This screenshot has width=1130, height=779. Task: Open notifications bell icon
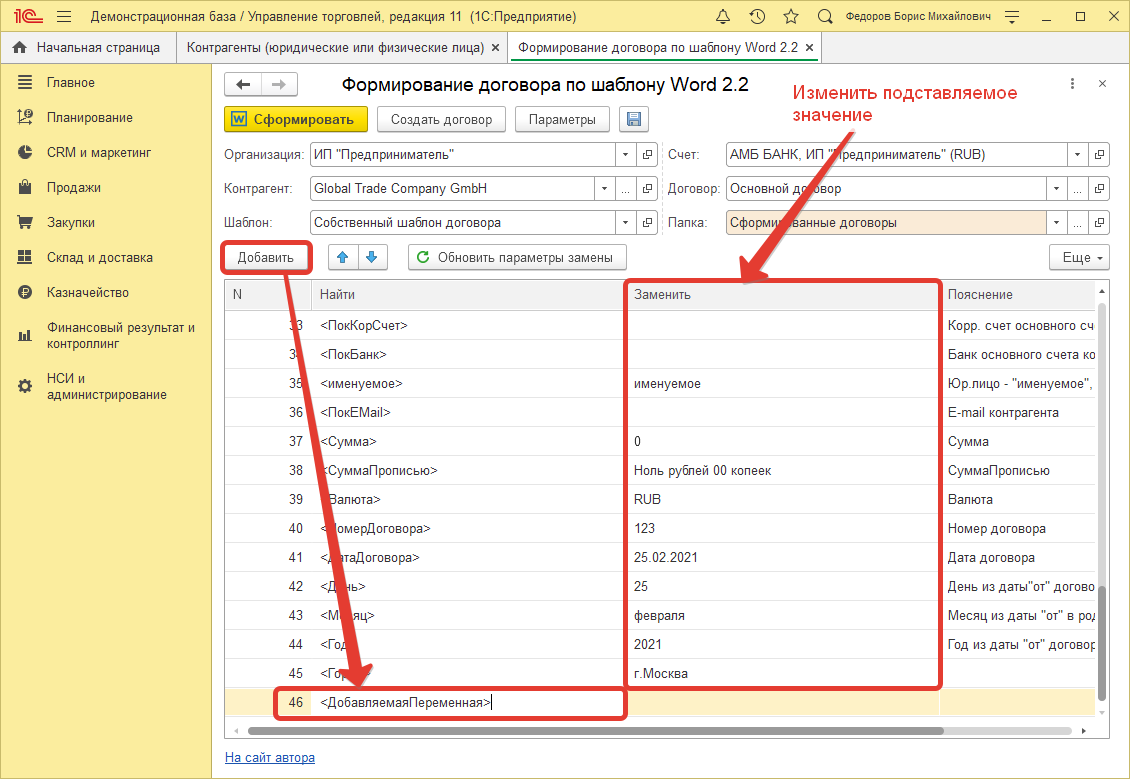[x=724, y=17]
